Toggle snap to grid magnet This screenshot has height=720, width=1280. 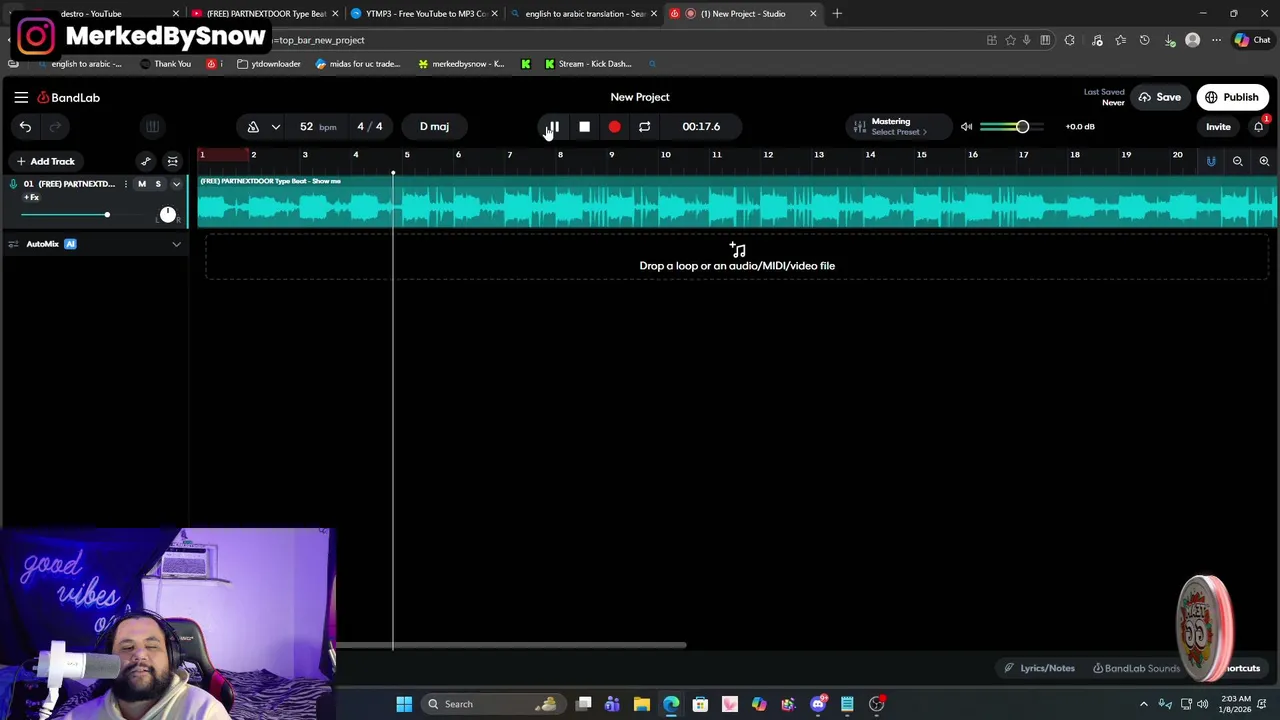[x=1211, y=161]
